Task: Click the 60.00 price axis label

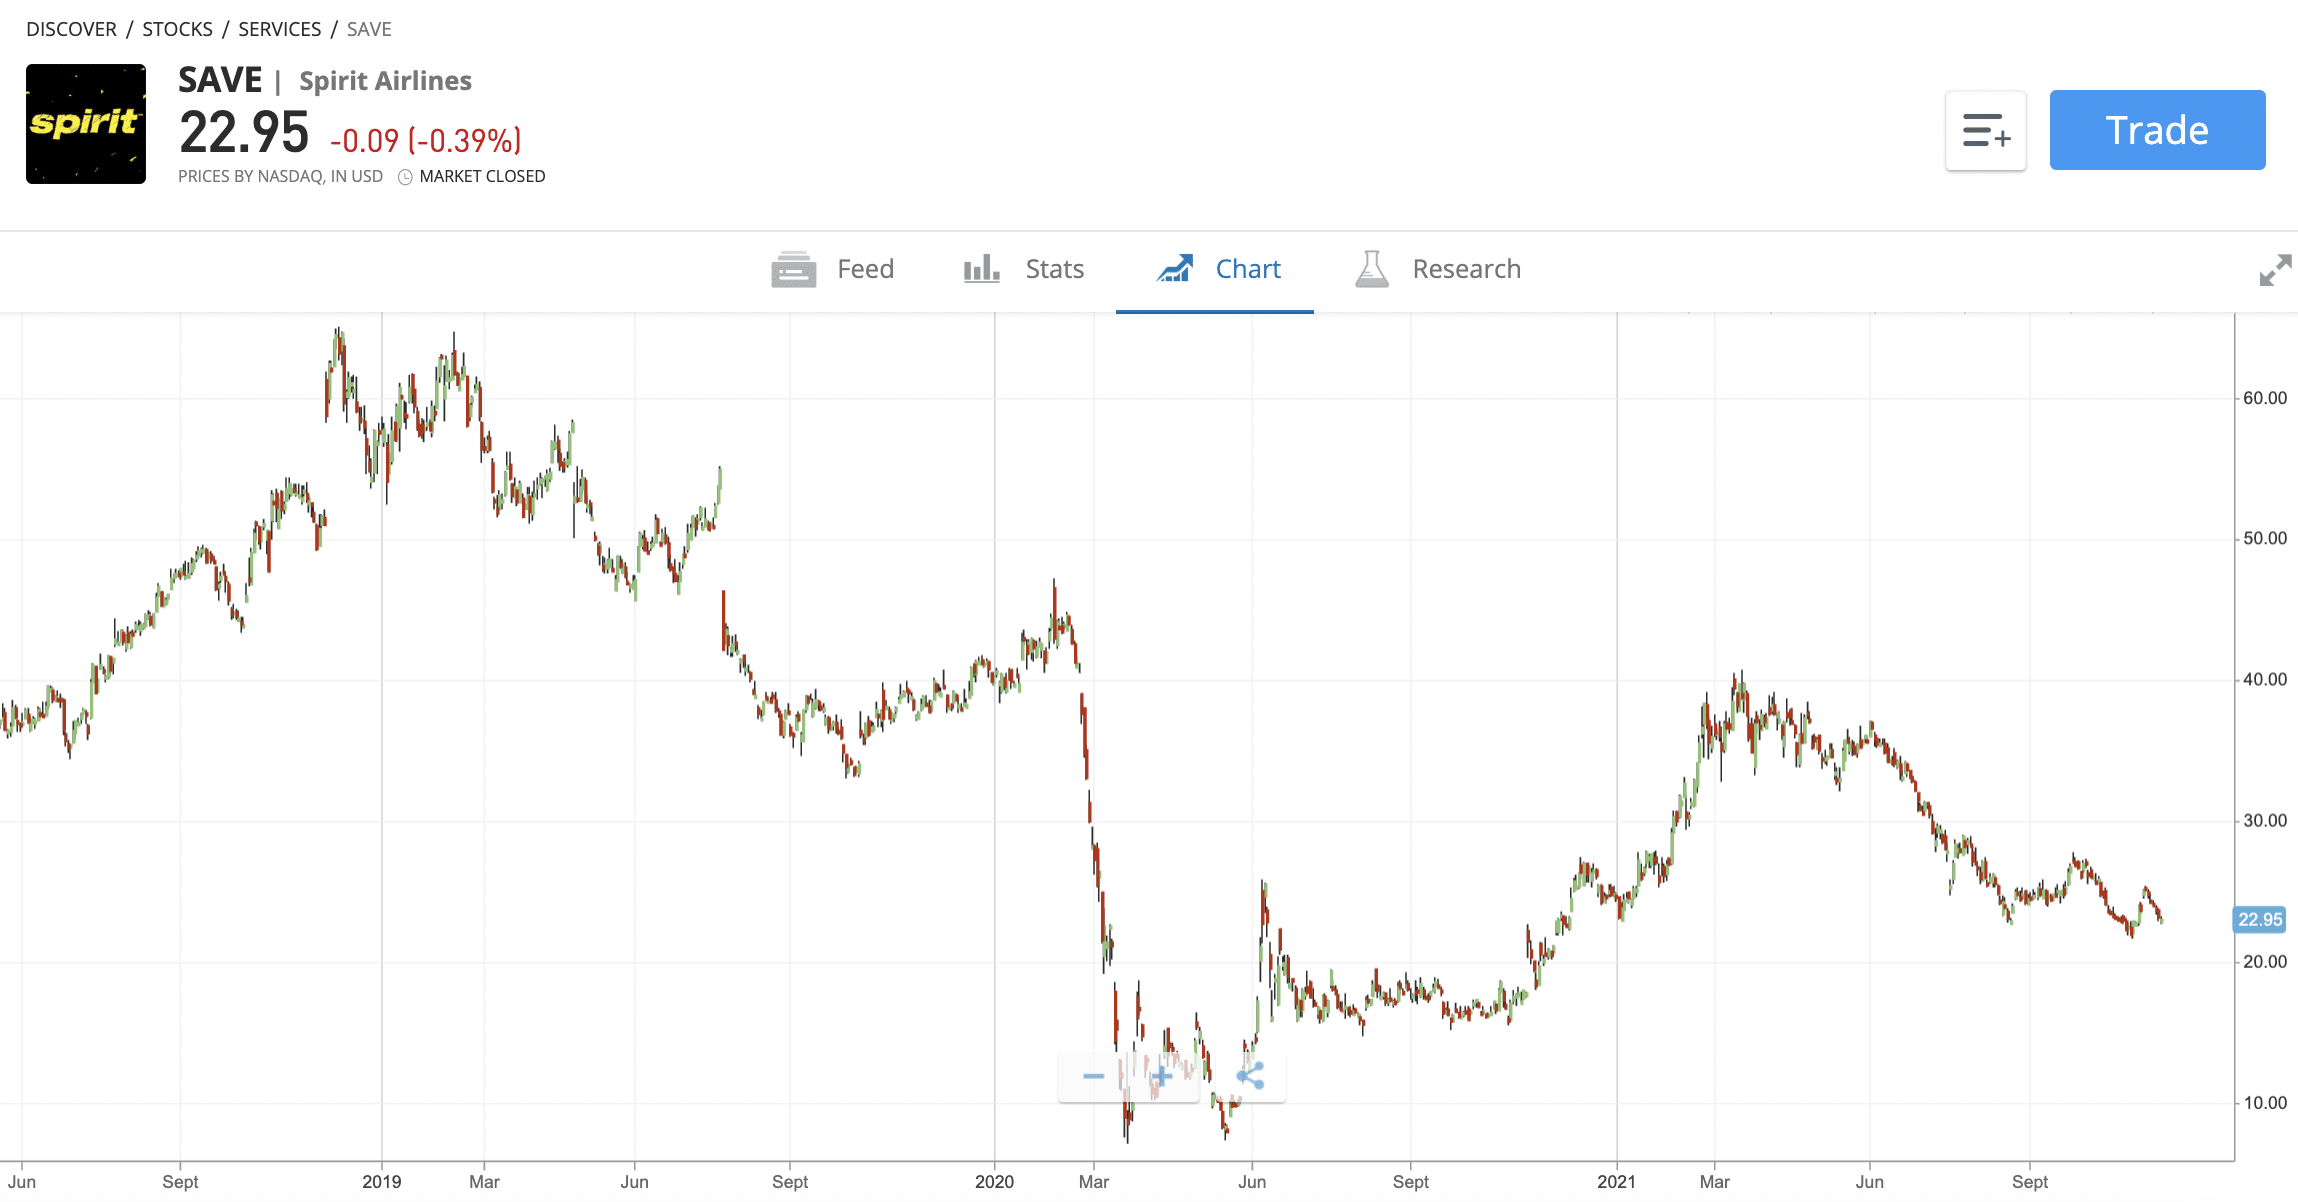Action: pyautogui.click(x=2264, y=398)
